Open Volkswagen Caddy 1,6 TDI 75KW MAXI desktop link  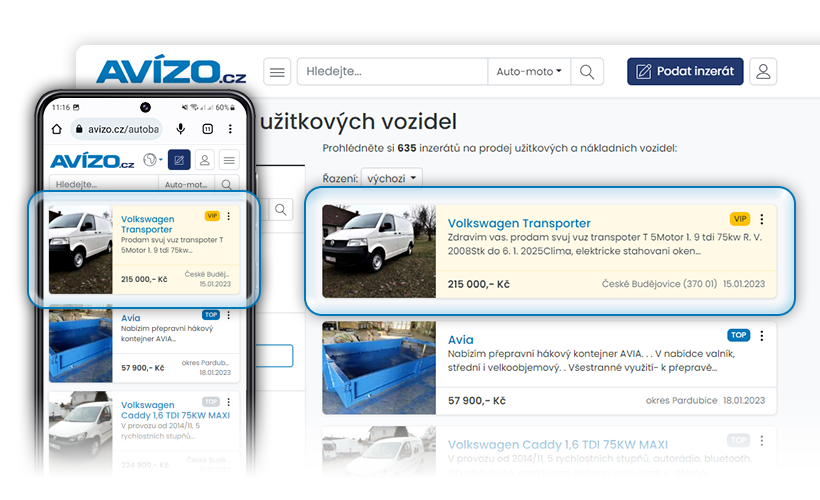coord(557,445)
